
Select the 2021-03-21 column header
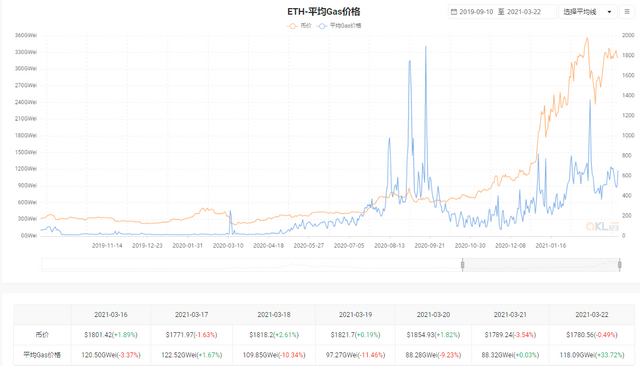pyautogui.click(x=510, y=315)
